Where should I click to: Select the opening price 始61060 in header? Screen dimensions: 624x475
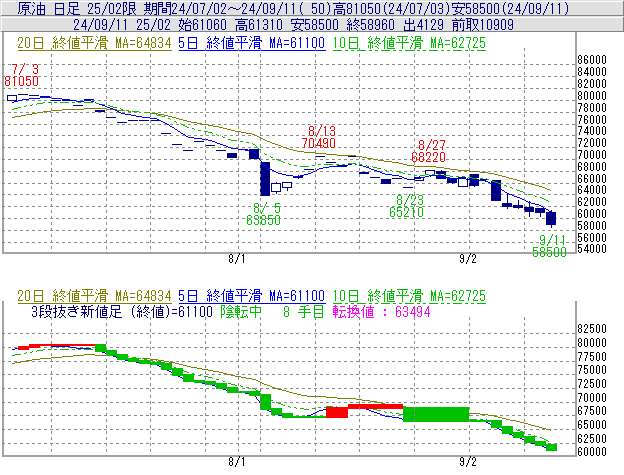[203, 25]
